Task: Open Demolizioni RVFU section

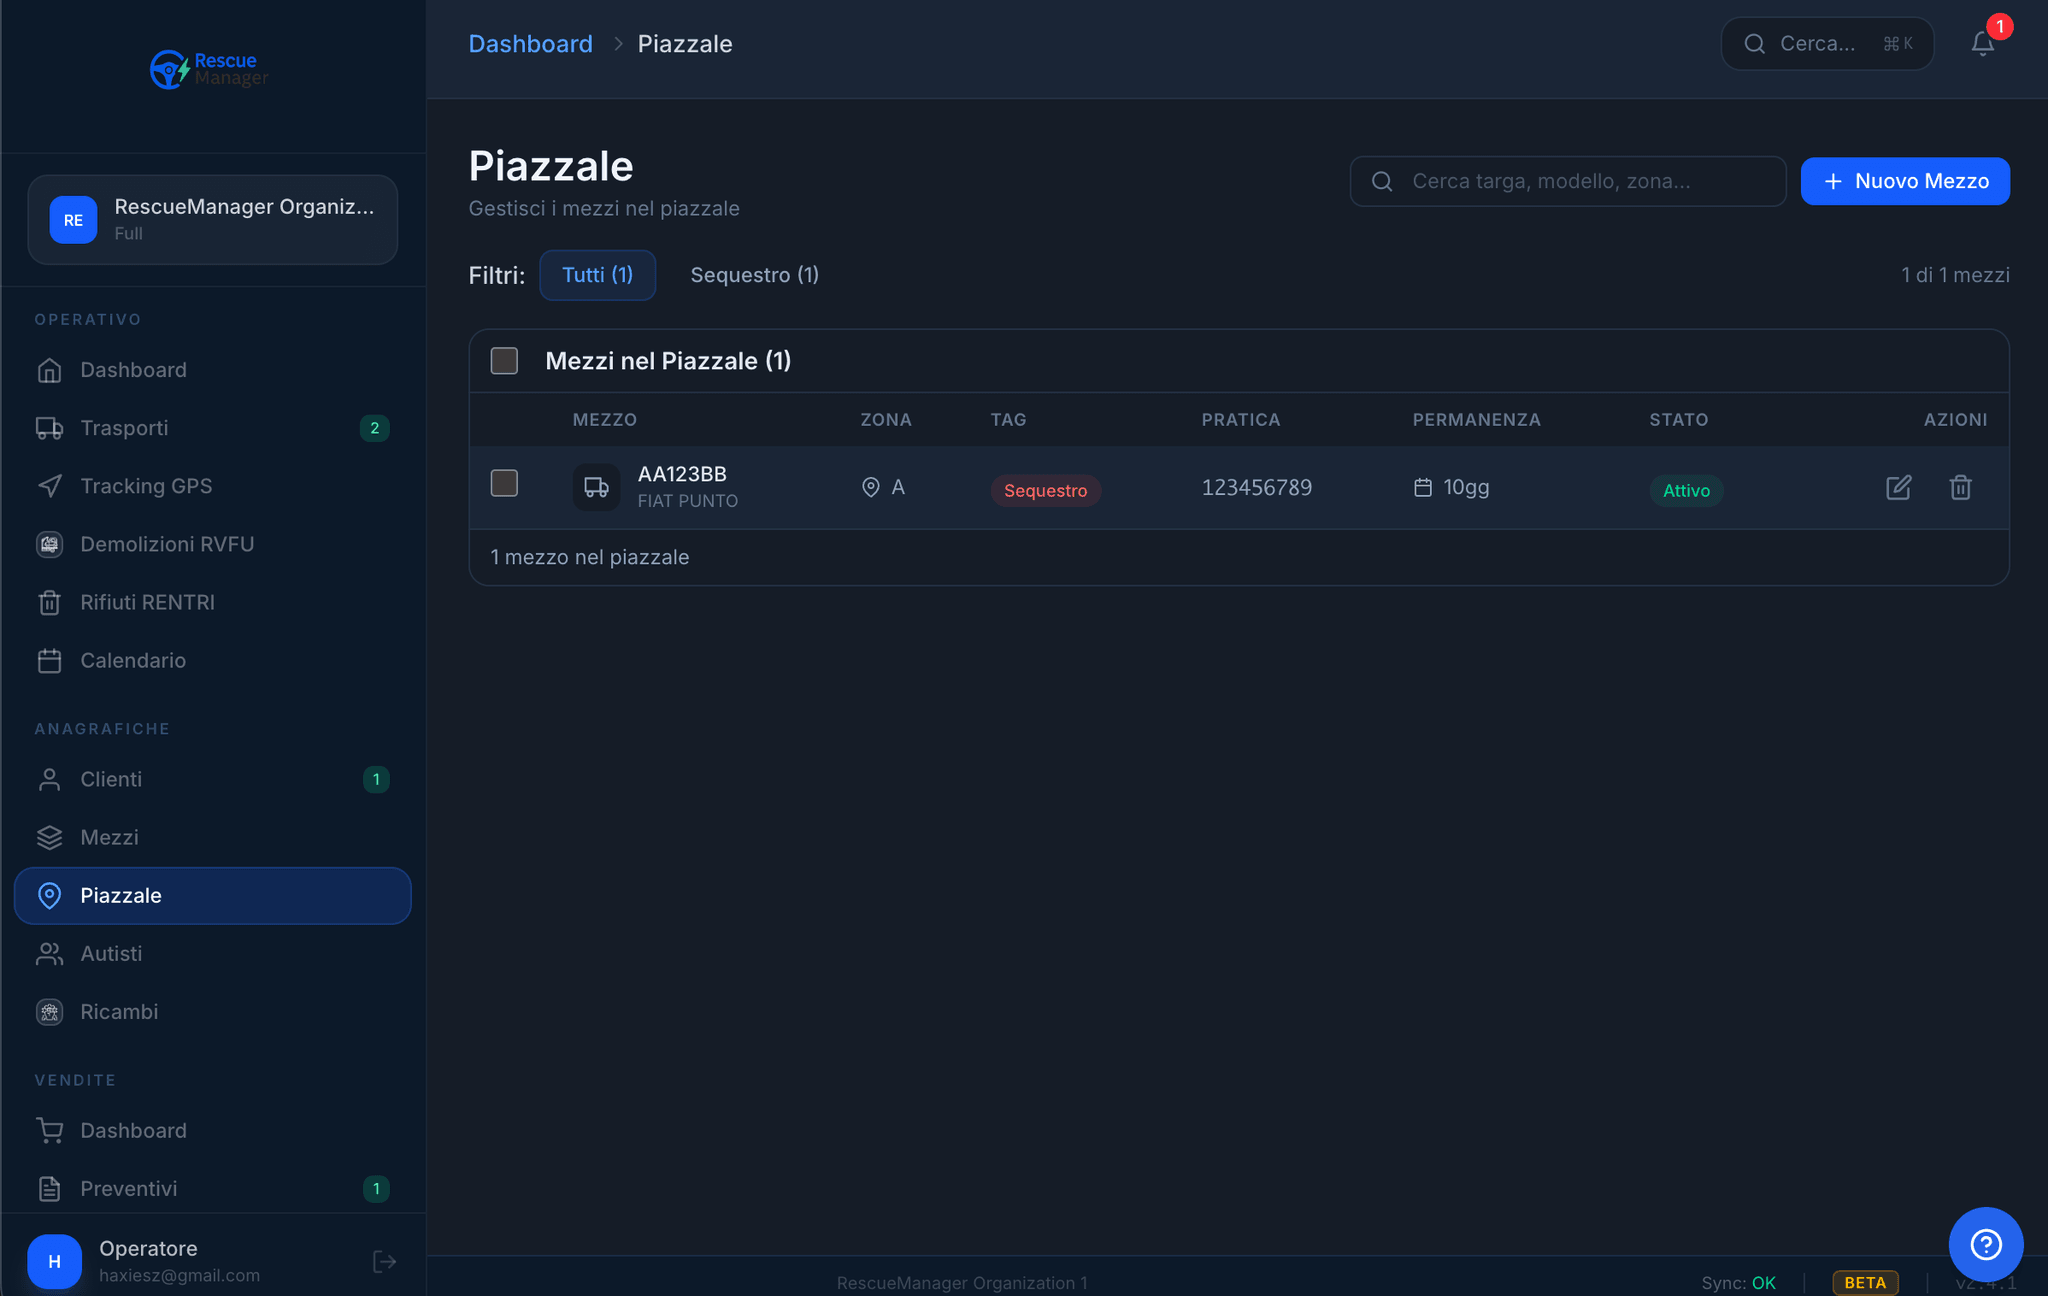Action: coord(167,544)
